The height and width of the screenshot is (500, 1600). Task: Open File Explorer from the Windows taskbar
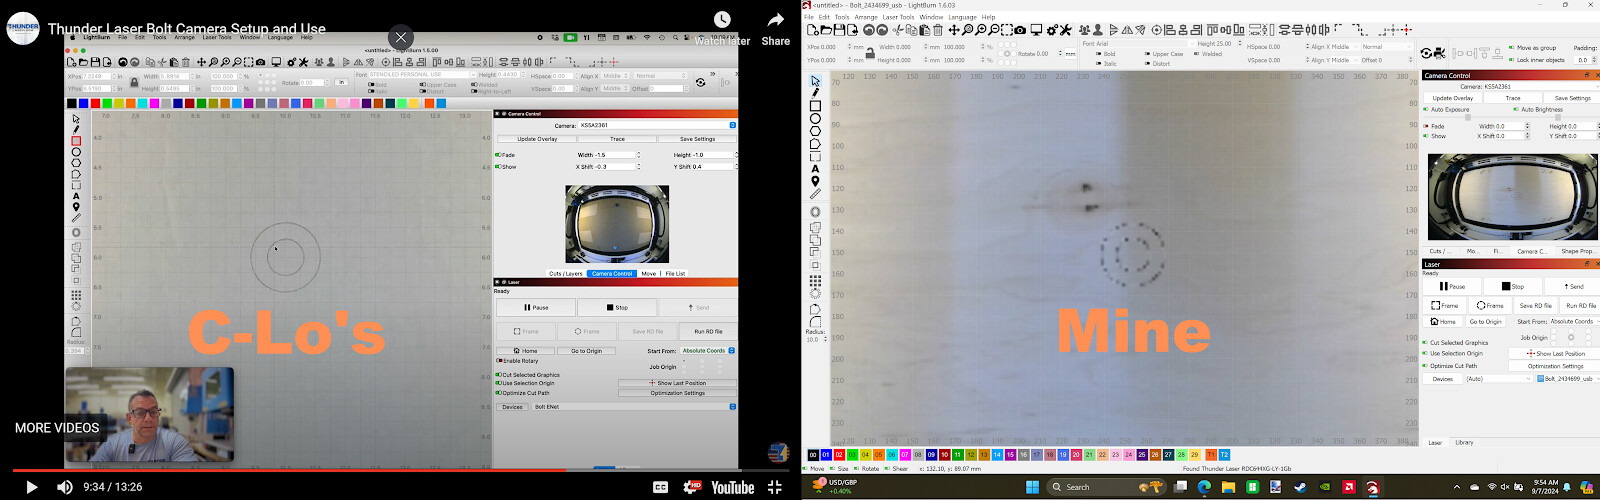[1228, 487]
